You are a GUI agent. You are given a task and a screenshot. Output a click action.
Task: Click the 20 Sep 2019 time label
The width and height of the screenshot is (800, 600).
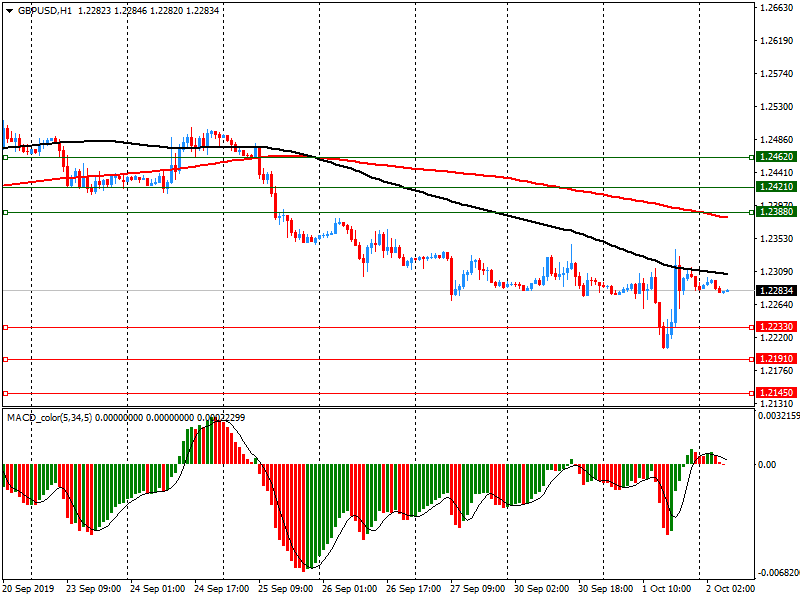point(27,589)
